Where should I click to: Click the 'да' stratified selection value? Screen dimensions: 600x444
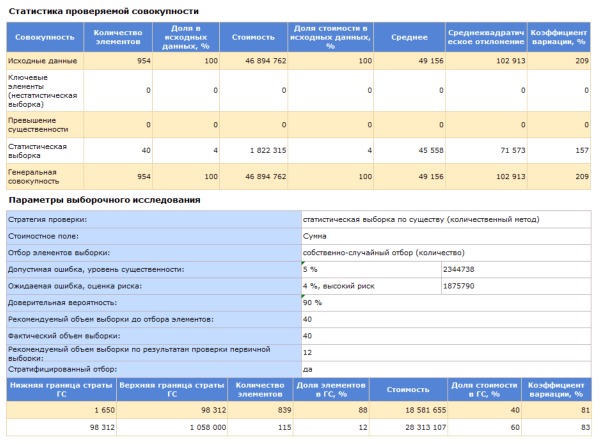[446, 369]
